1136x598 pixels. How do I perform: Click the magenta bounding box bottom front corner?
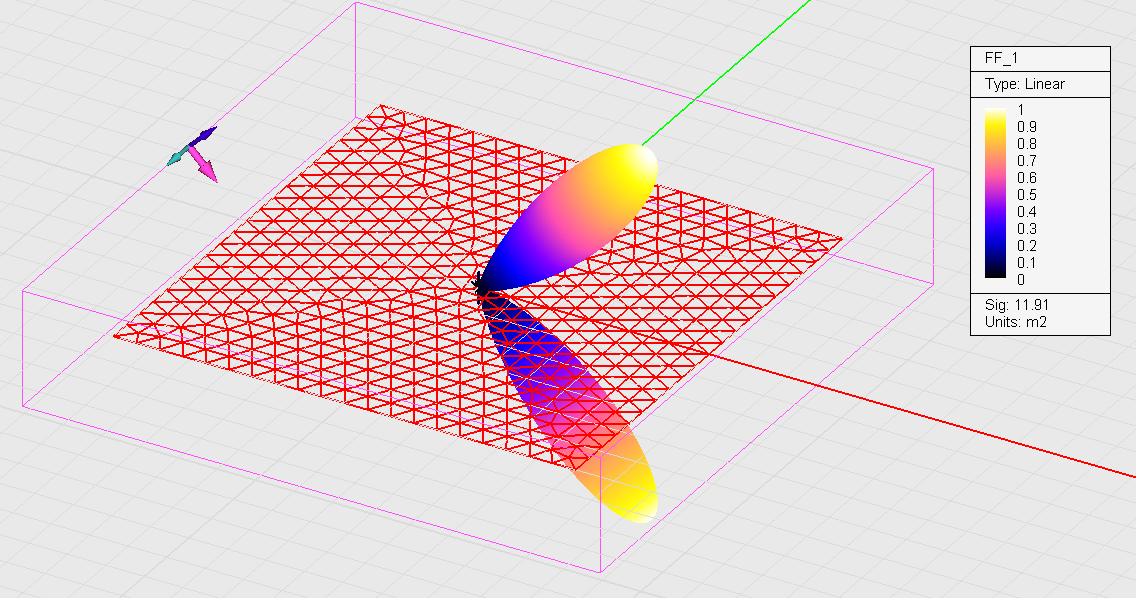(x=600, y=572)
